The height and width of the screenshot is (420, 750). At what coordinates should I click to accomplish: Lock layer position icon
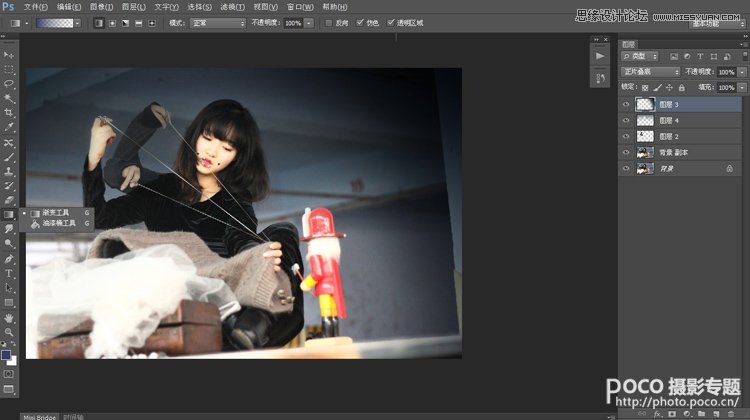click(x=669, y=88)
